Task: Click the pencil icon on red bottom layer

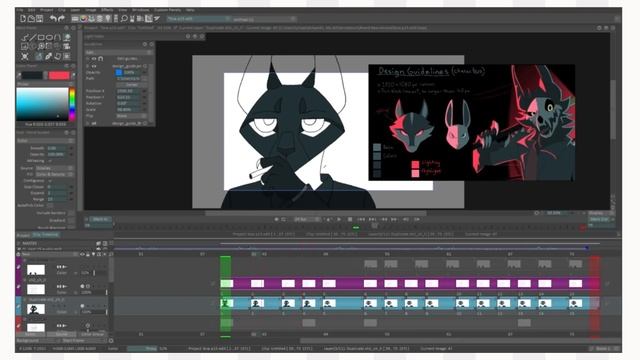Action: 18,326
